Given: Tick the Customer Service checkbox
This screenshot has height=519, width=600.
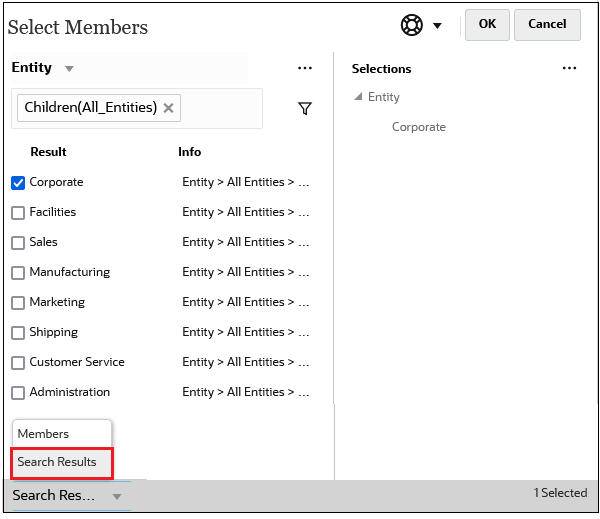Looking at the screenshot, I should tap(18, 363).
